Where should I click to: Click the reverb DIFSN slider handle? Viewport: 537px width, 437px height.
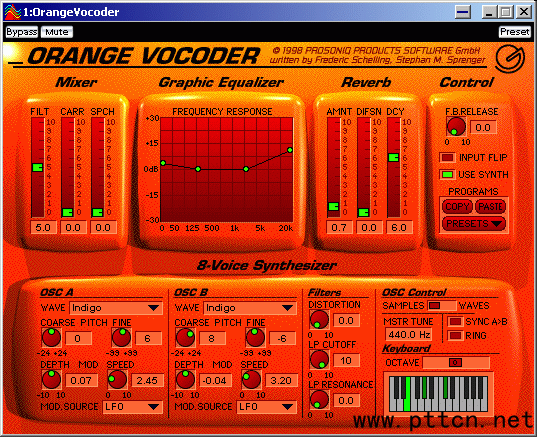coord(363,212)
